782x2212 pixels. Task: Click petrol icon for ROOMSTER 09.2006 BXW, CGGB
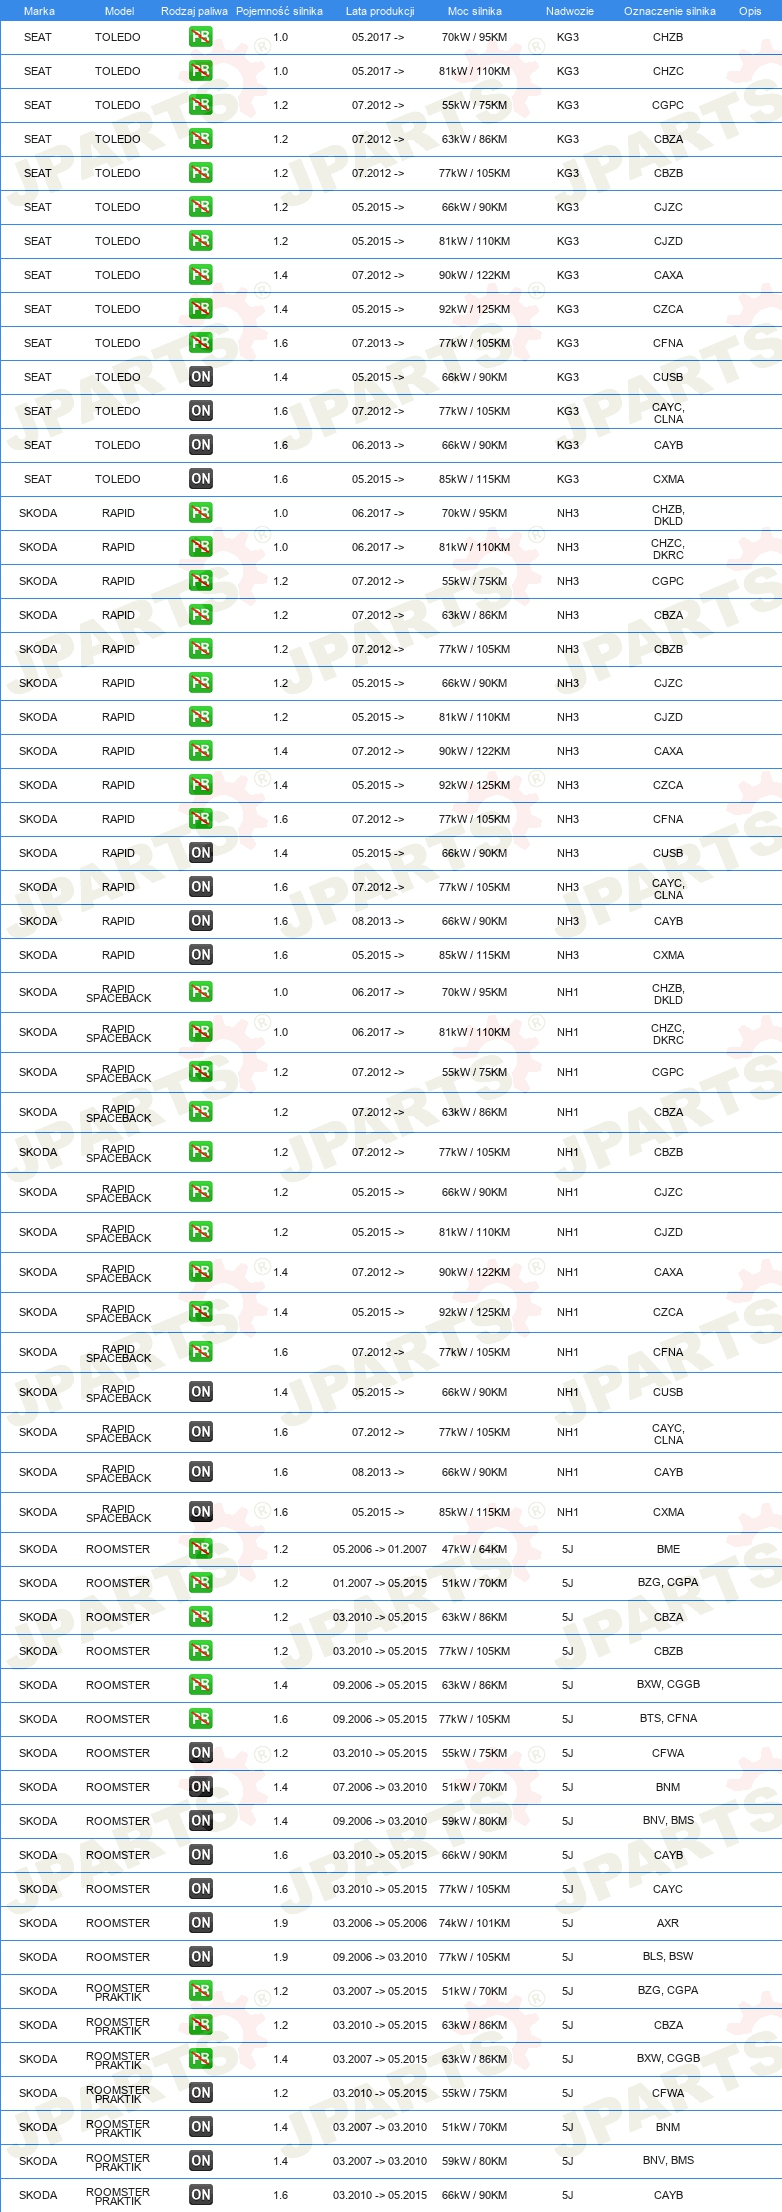point(201,1685)
